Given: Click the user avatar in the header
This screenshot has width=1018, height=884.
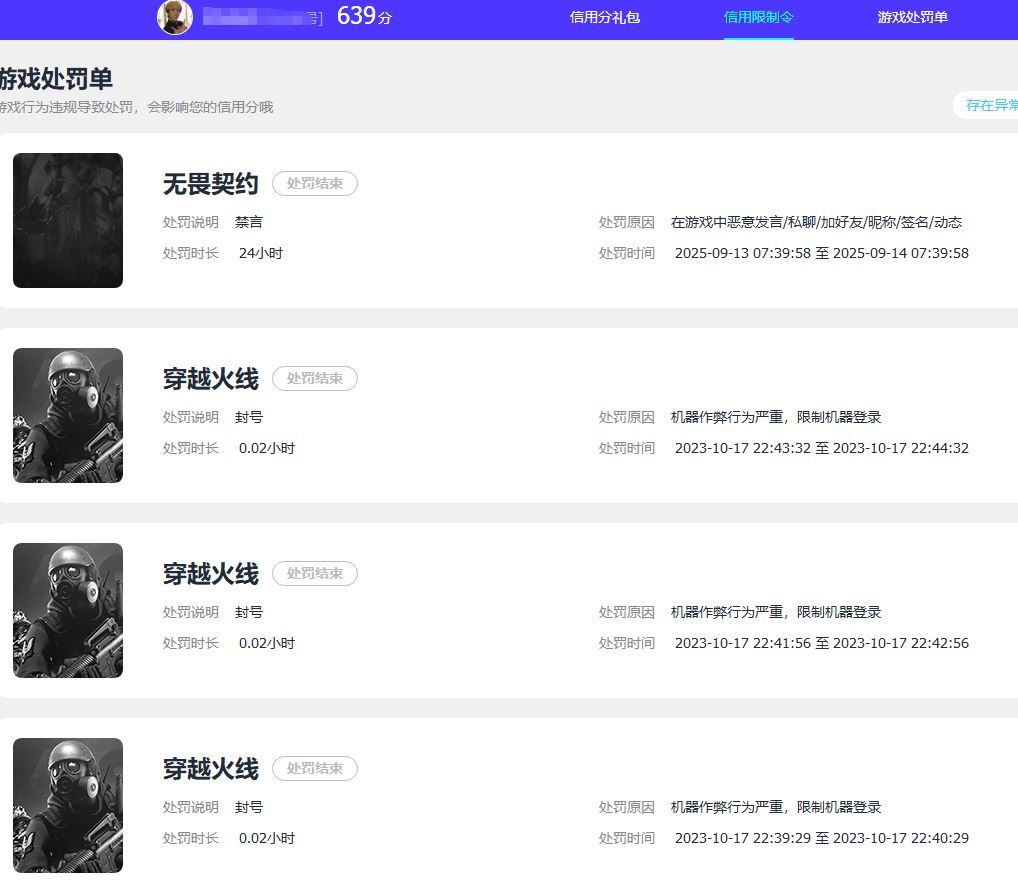Looking at the screenshot, I should pyautogui.click(x=175, y=17).
